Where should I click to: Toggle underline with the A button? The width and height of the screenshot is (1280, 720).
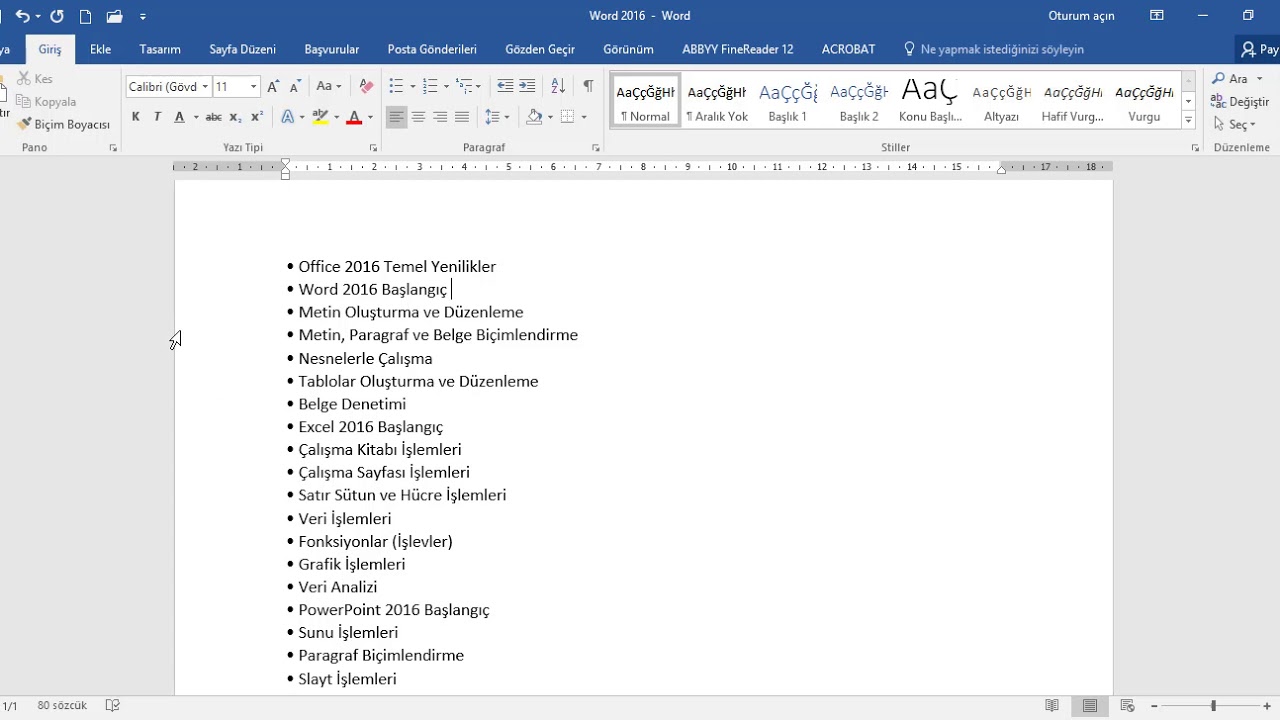pyautogui.click(x=179, y=117)
